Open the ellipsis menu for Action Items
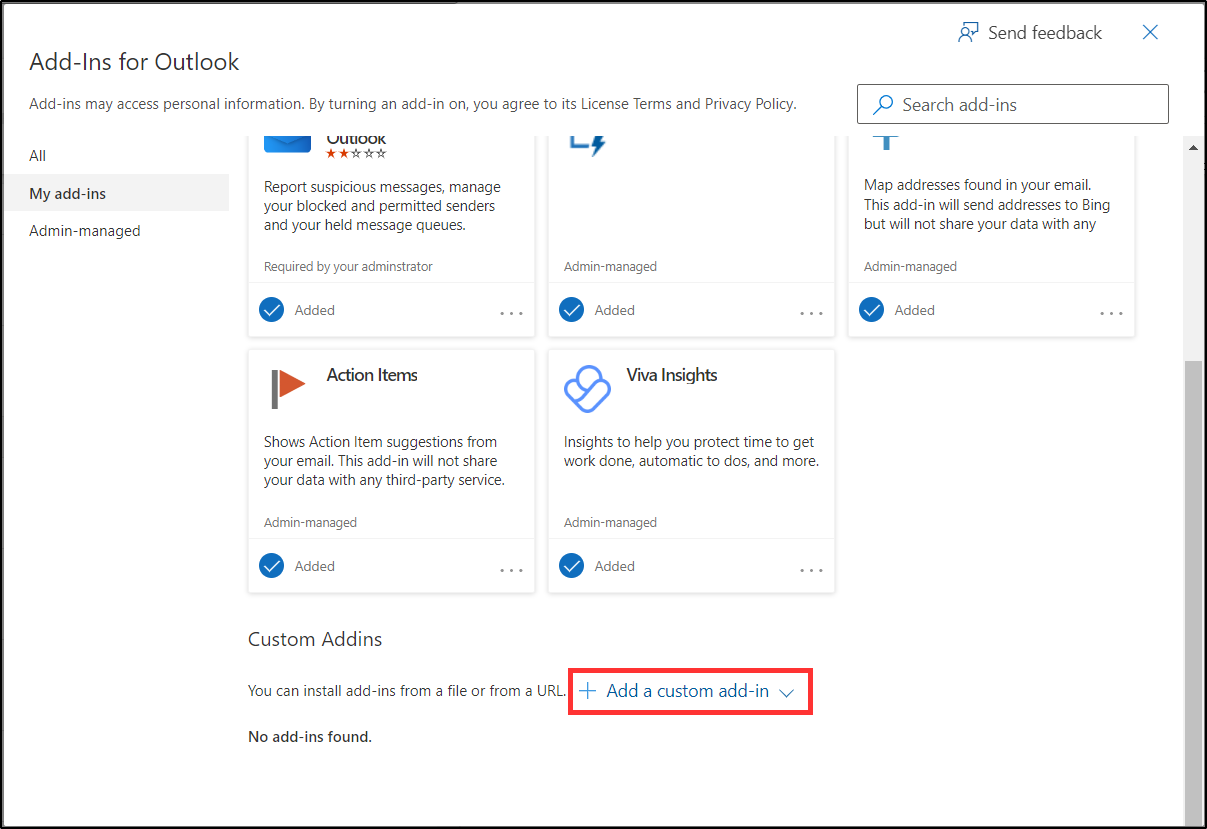 point(510,568)
